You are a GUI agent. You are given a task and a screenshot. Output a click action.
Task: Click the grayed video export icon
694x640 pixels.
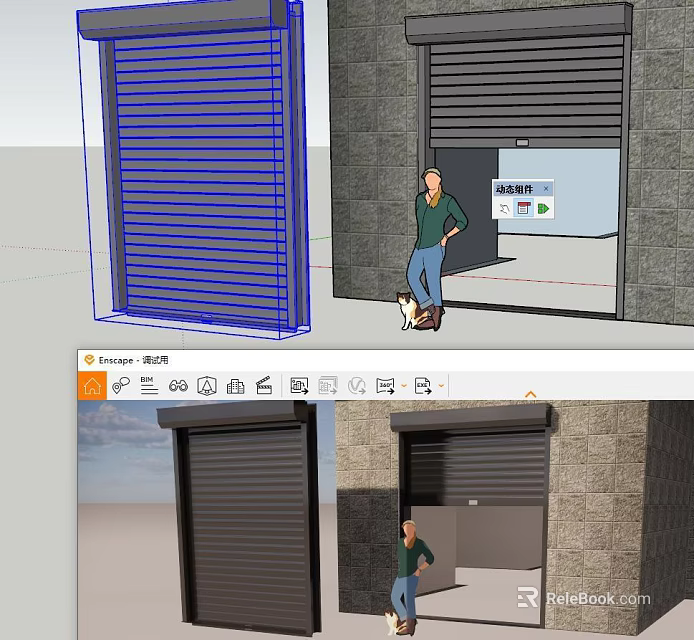(x=356, y=386)
